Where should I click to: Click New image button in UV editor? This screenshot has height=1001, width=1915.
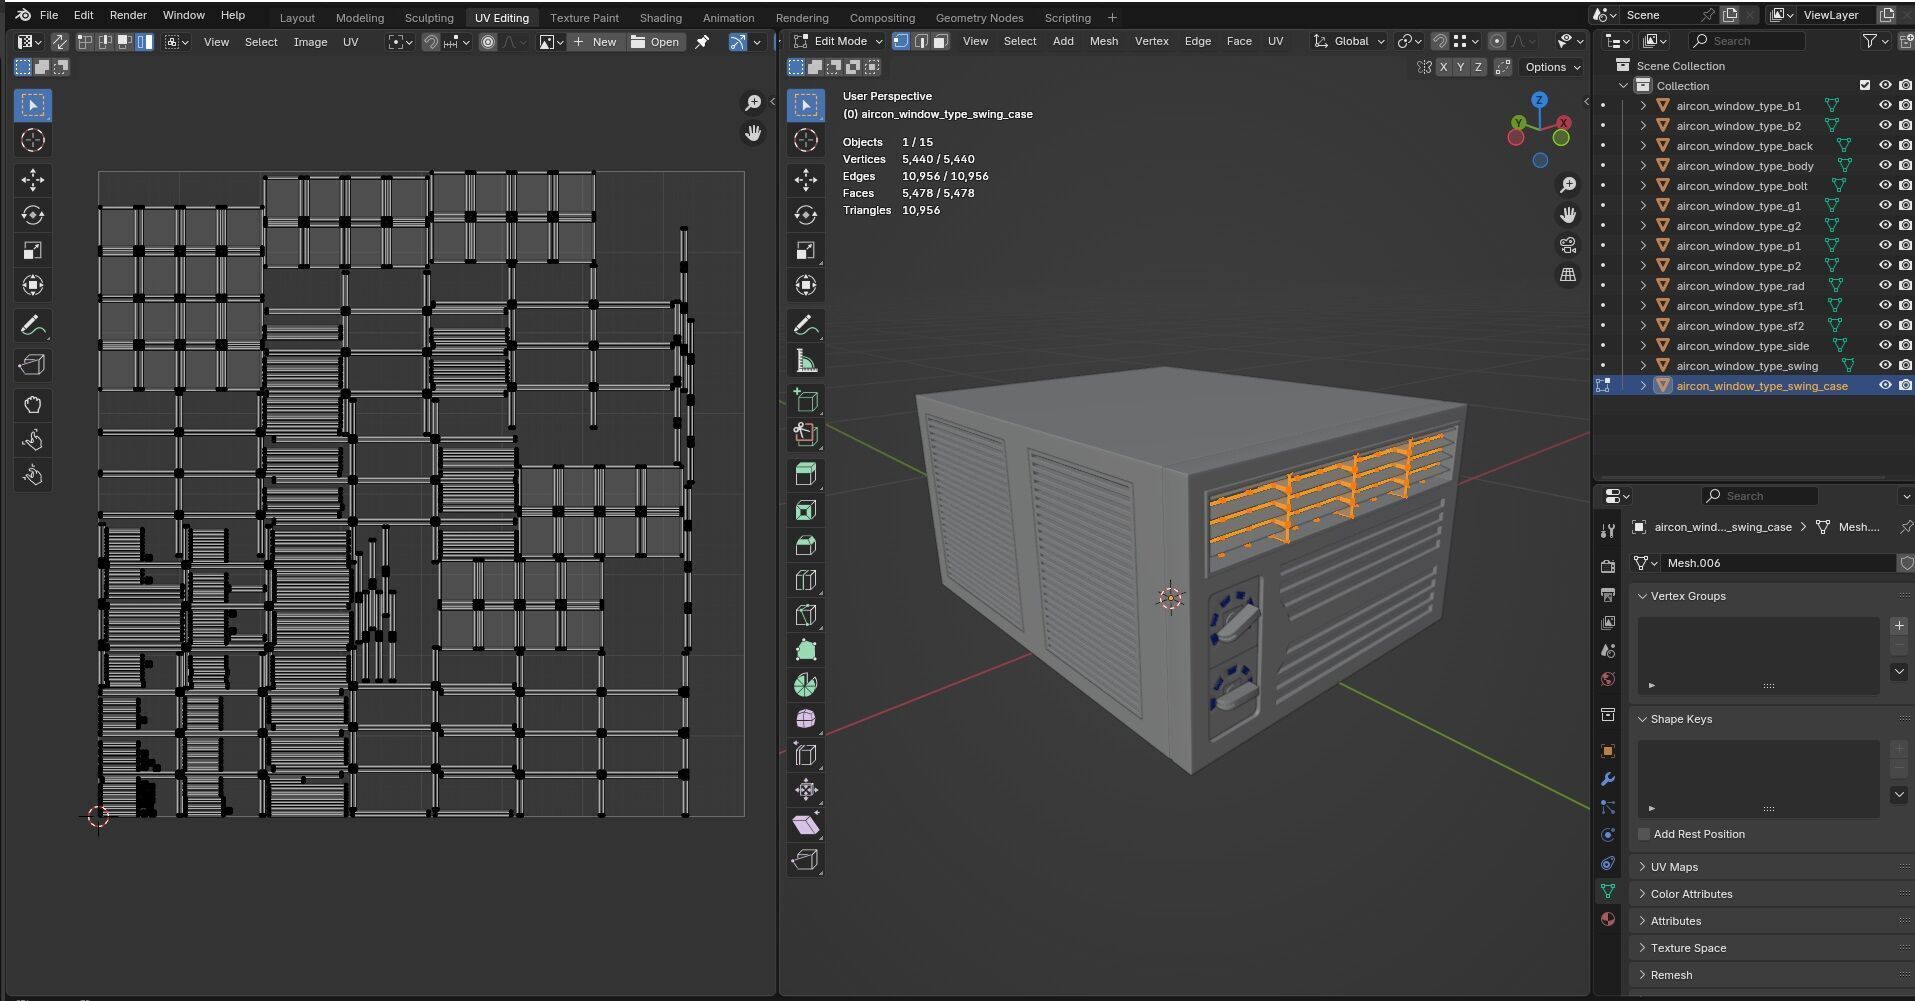[596, 42]
